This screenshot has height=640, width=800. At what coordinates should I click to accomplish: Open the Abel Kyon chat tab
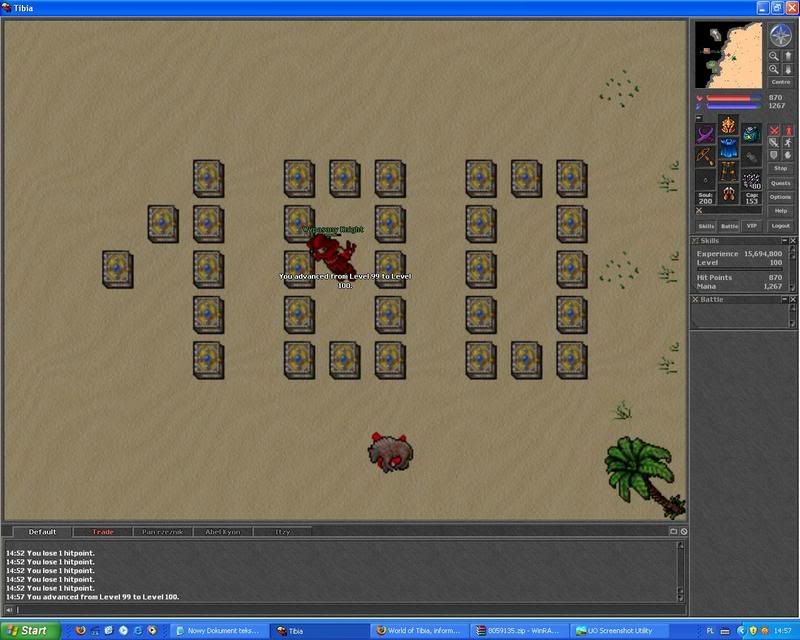pyautogui.click(x=222, y=532)
